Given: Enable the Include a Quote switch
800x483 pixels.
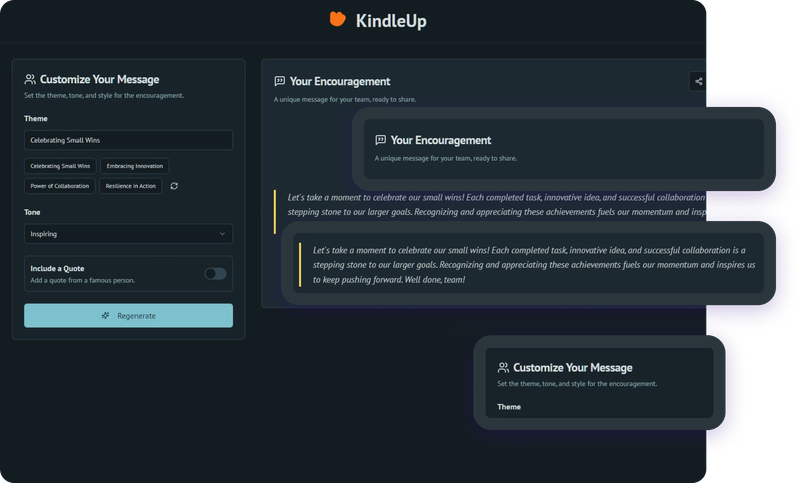Looking at the screenshot, I should pos(215,274).
